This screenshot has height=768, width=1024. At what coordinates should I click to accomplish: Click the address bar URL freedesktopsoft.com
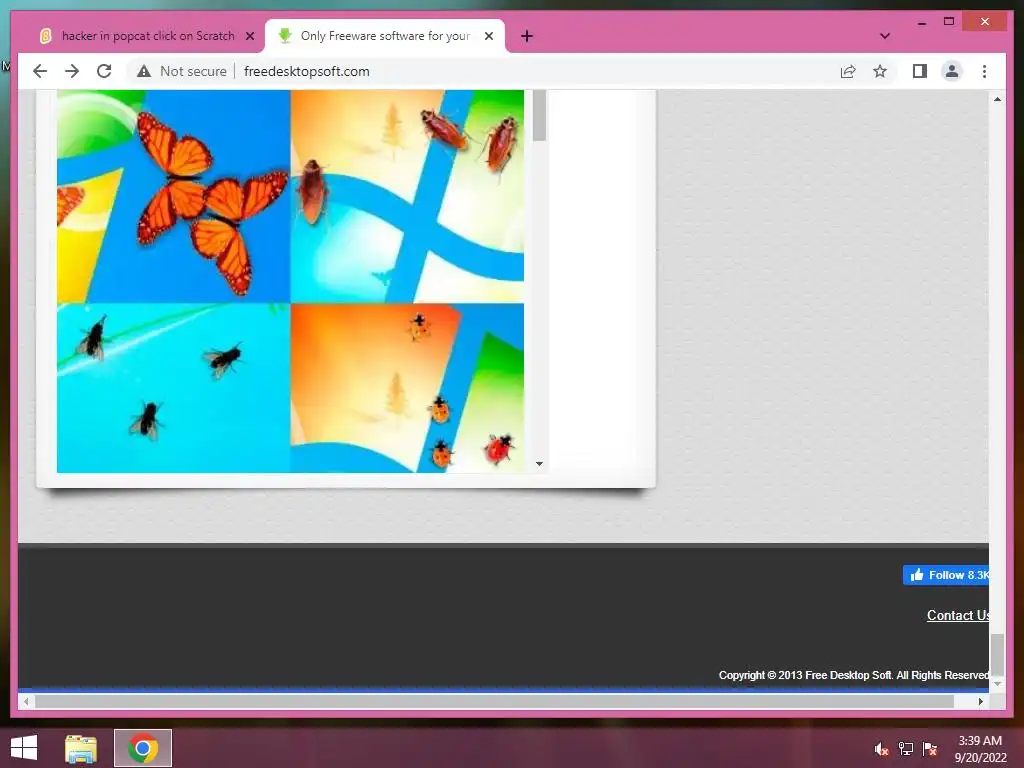(x=306, y=71)
